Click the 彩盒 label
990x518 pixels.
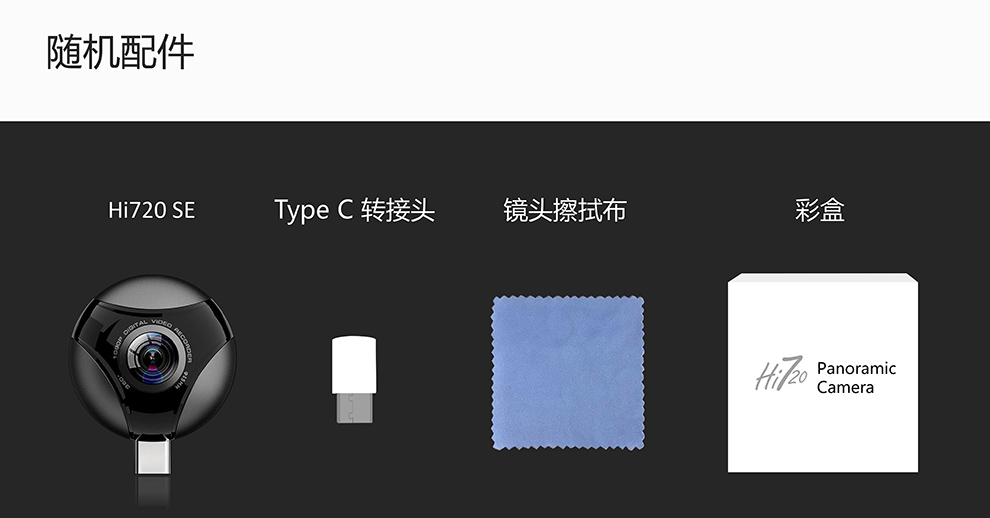tap(820, 210)
